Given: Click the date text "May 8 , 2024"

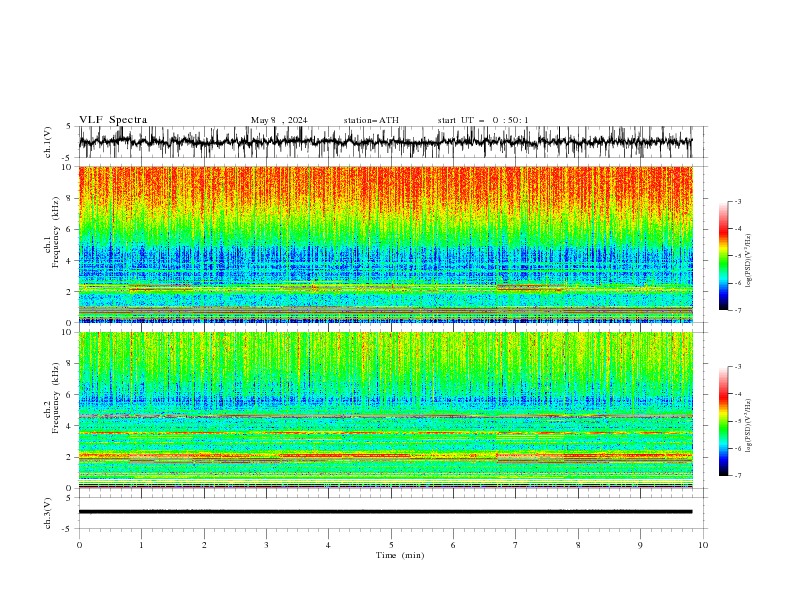Looking at the screenshot, I should coord(279,120).
